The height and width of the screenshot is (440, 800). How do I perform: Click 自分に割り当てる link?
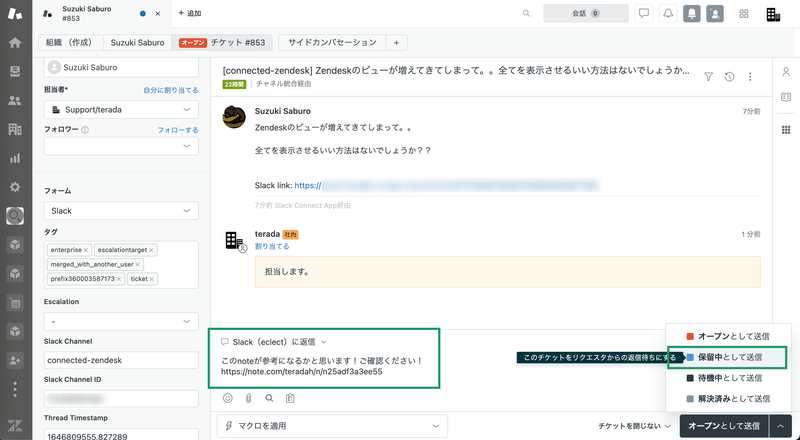[171, 90]
